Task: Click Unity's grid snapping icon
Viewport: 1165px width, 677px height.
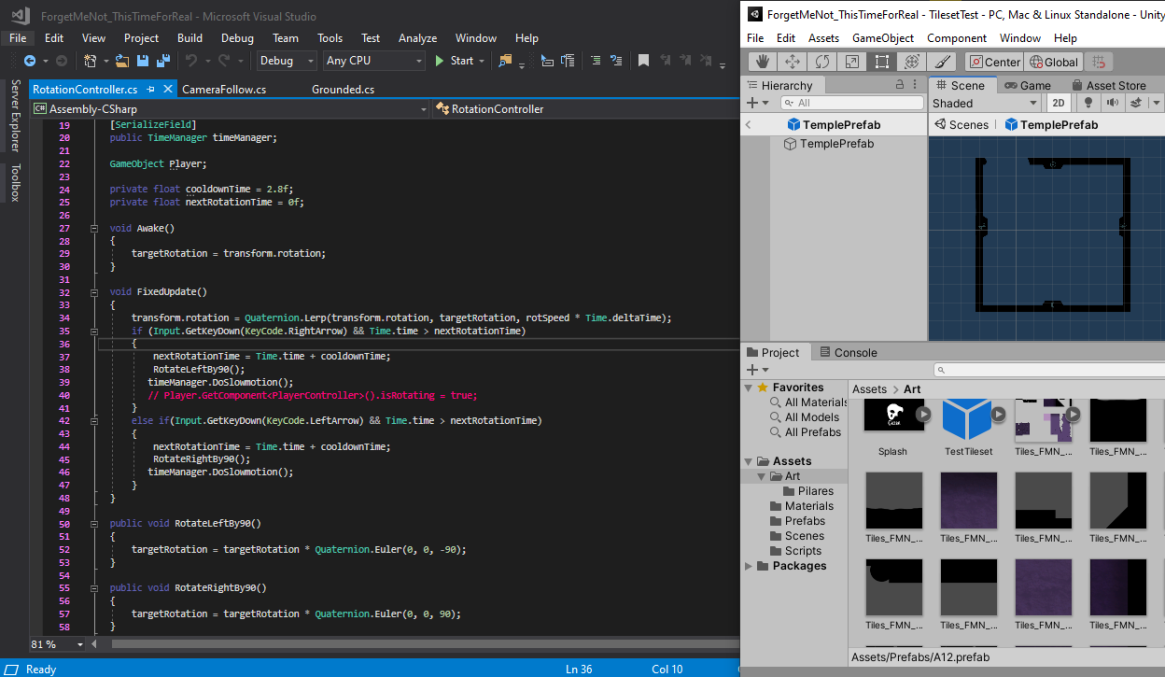Action: (x=1099, y=62)
